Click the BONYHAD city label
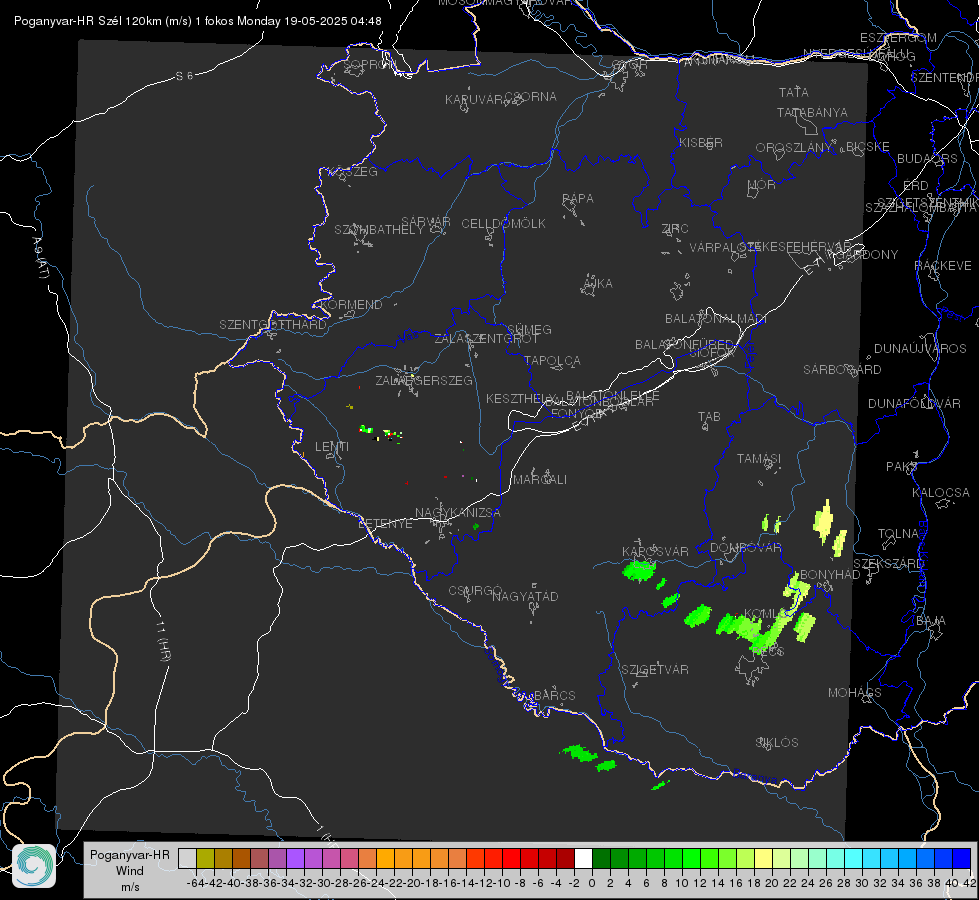The width and height of the screenshot is (979, 900). (x=830, y=574)
